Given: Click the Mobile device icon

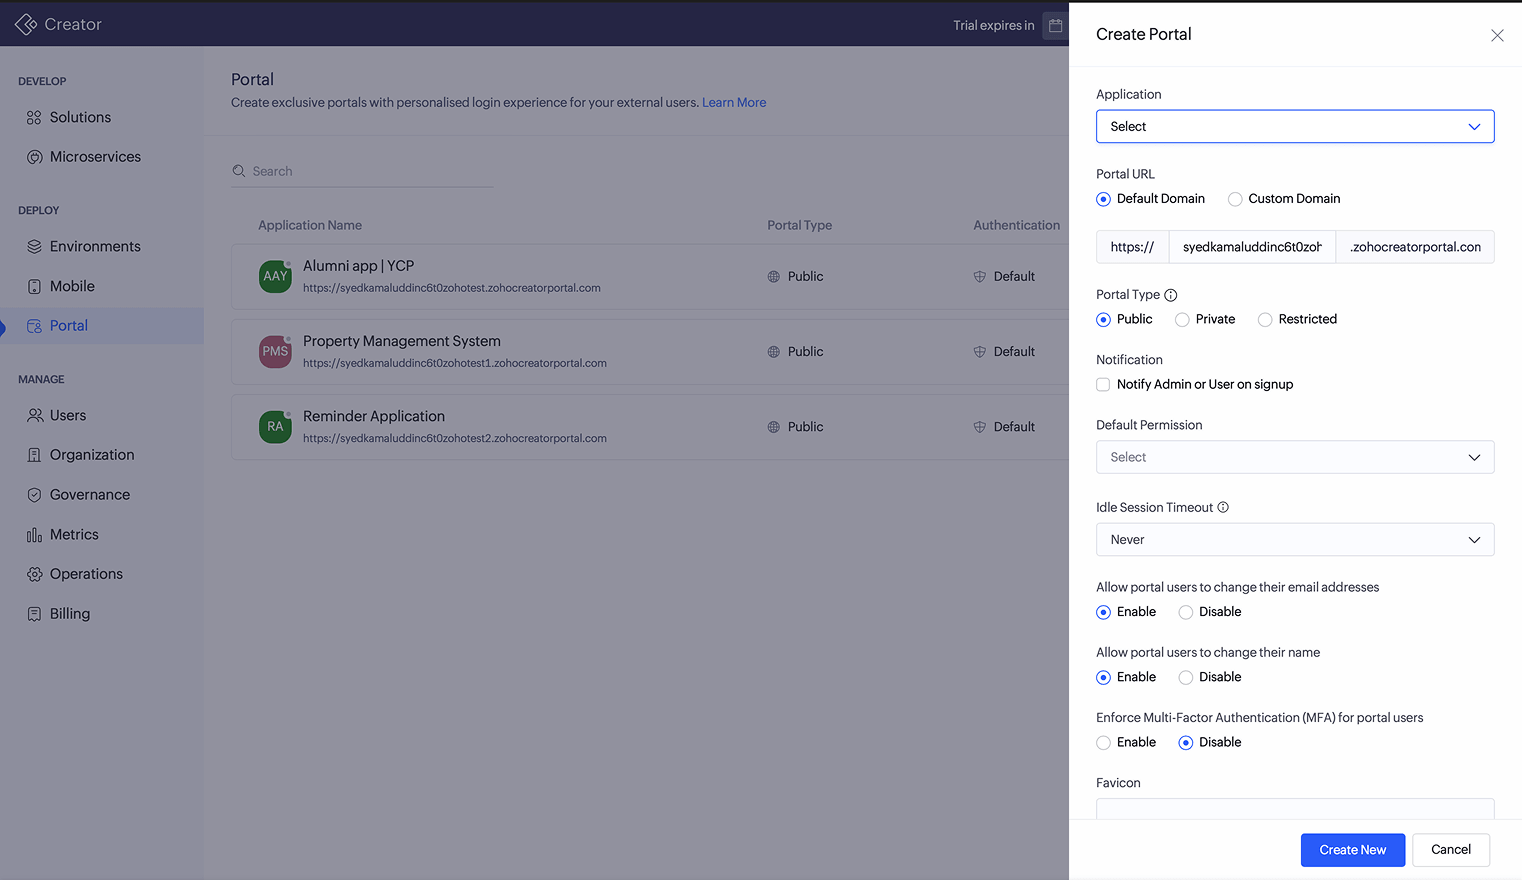Looking at the screenshot, I should coord(34,287).
